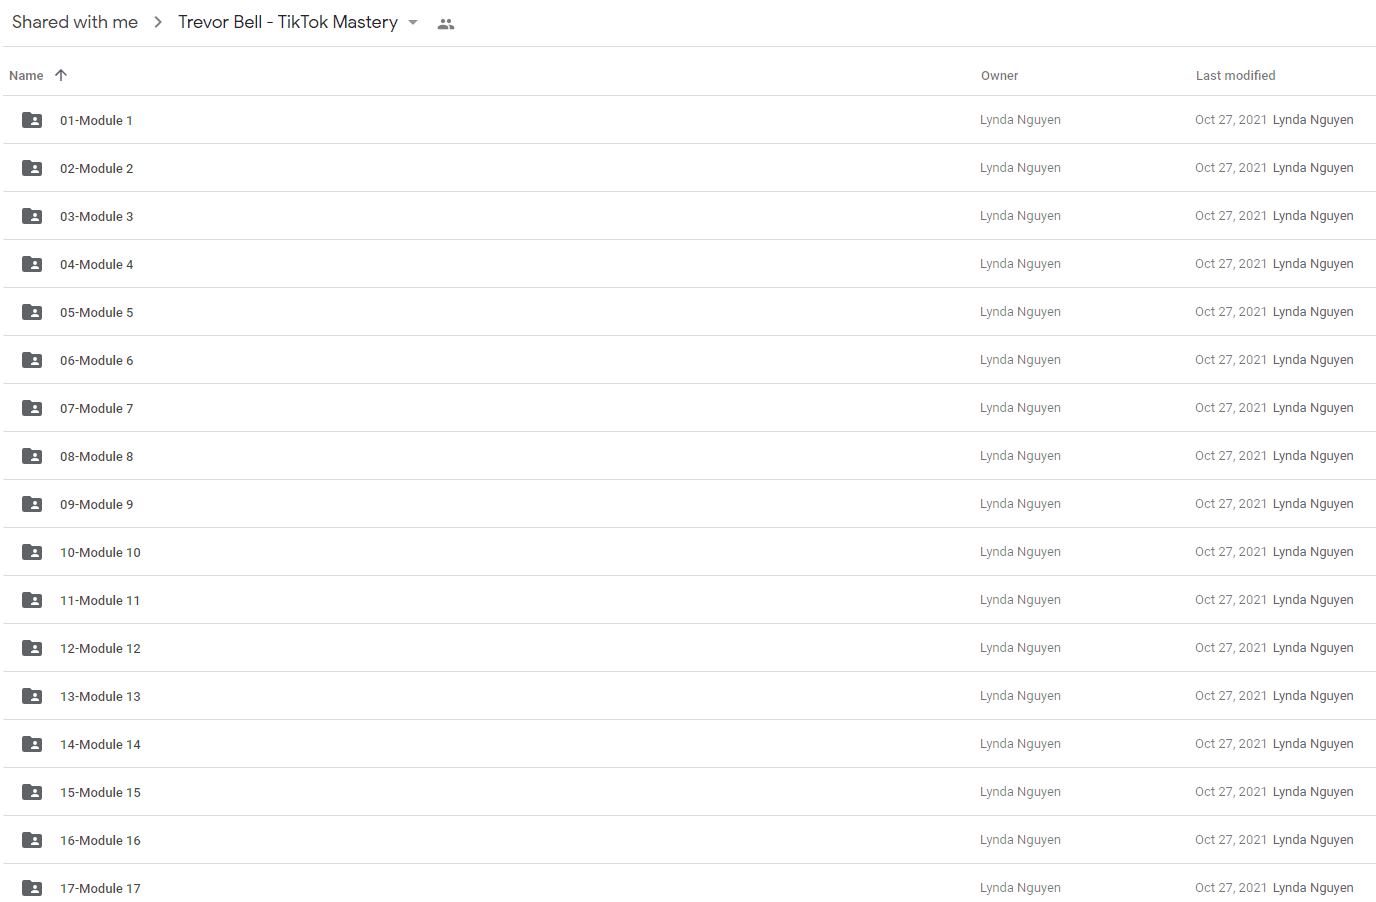Go back to Shared with me
The image size is (1376, 902).
[75, 22]
